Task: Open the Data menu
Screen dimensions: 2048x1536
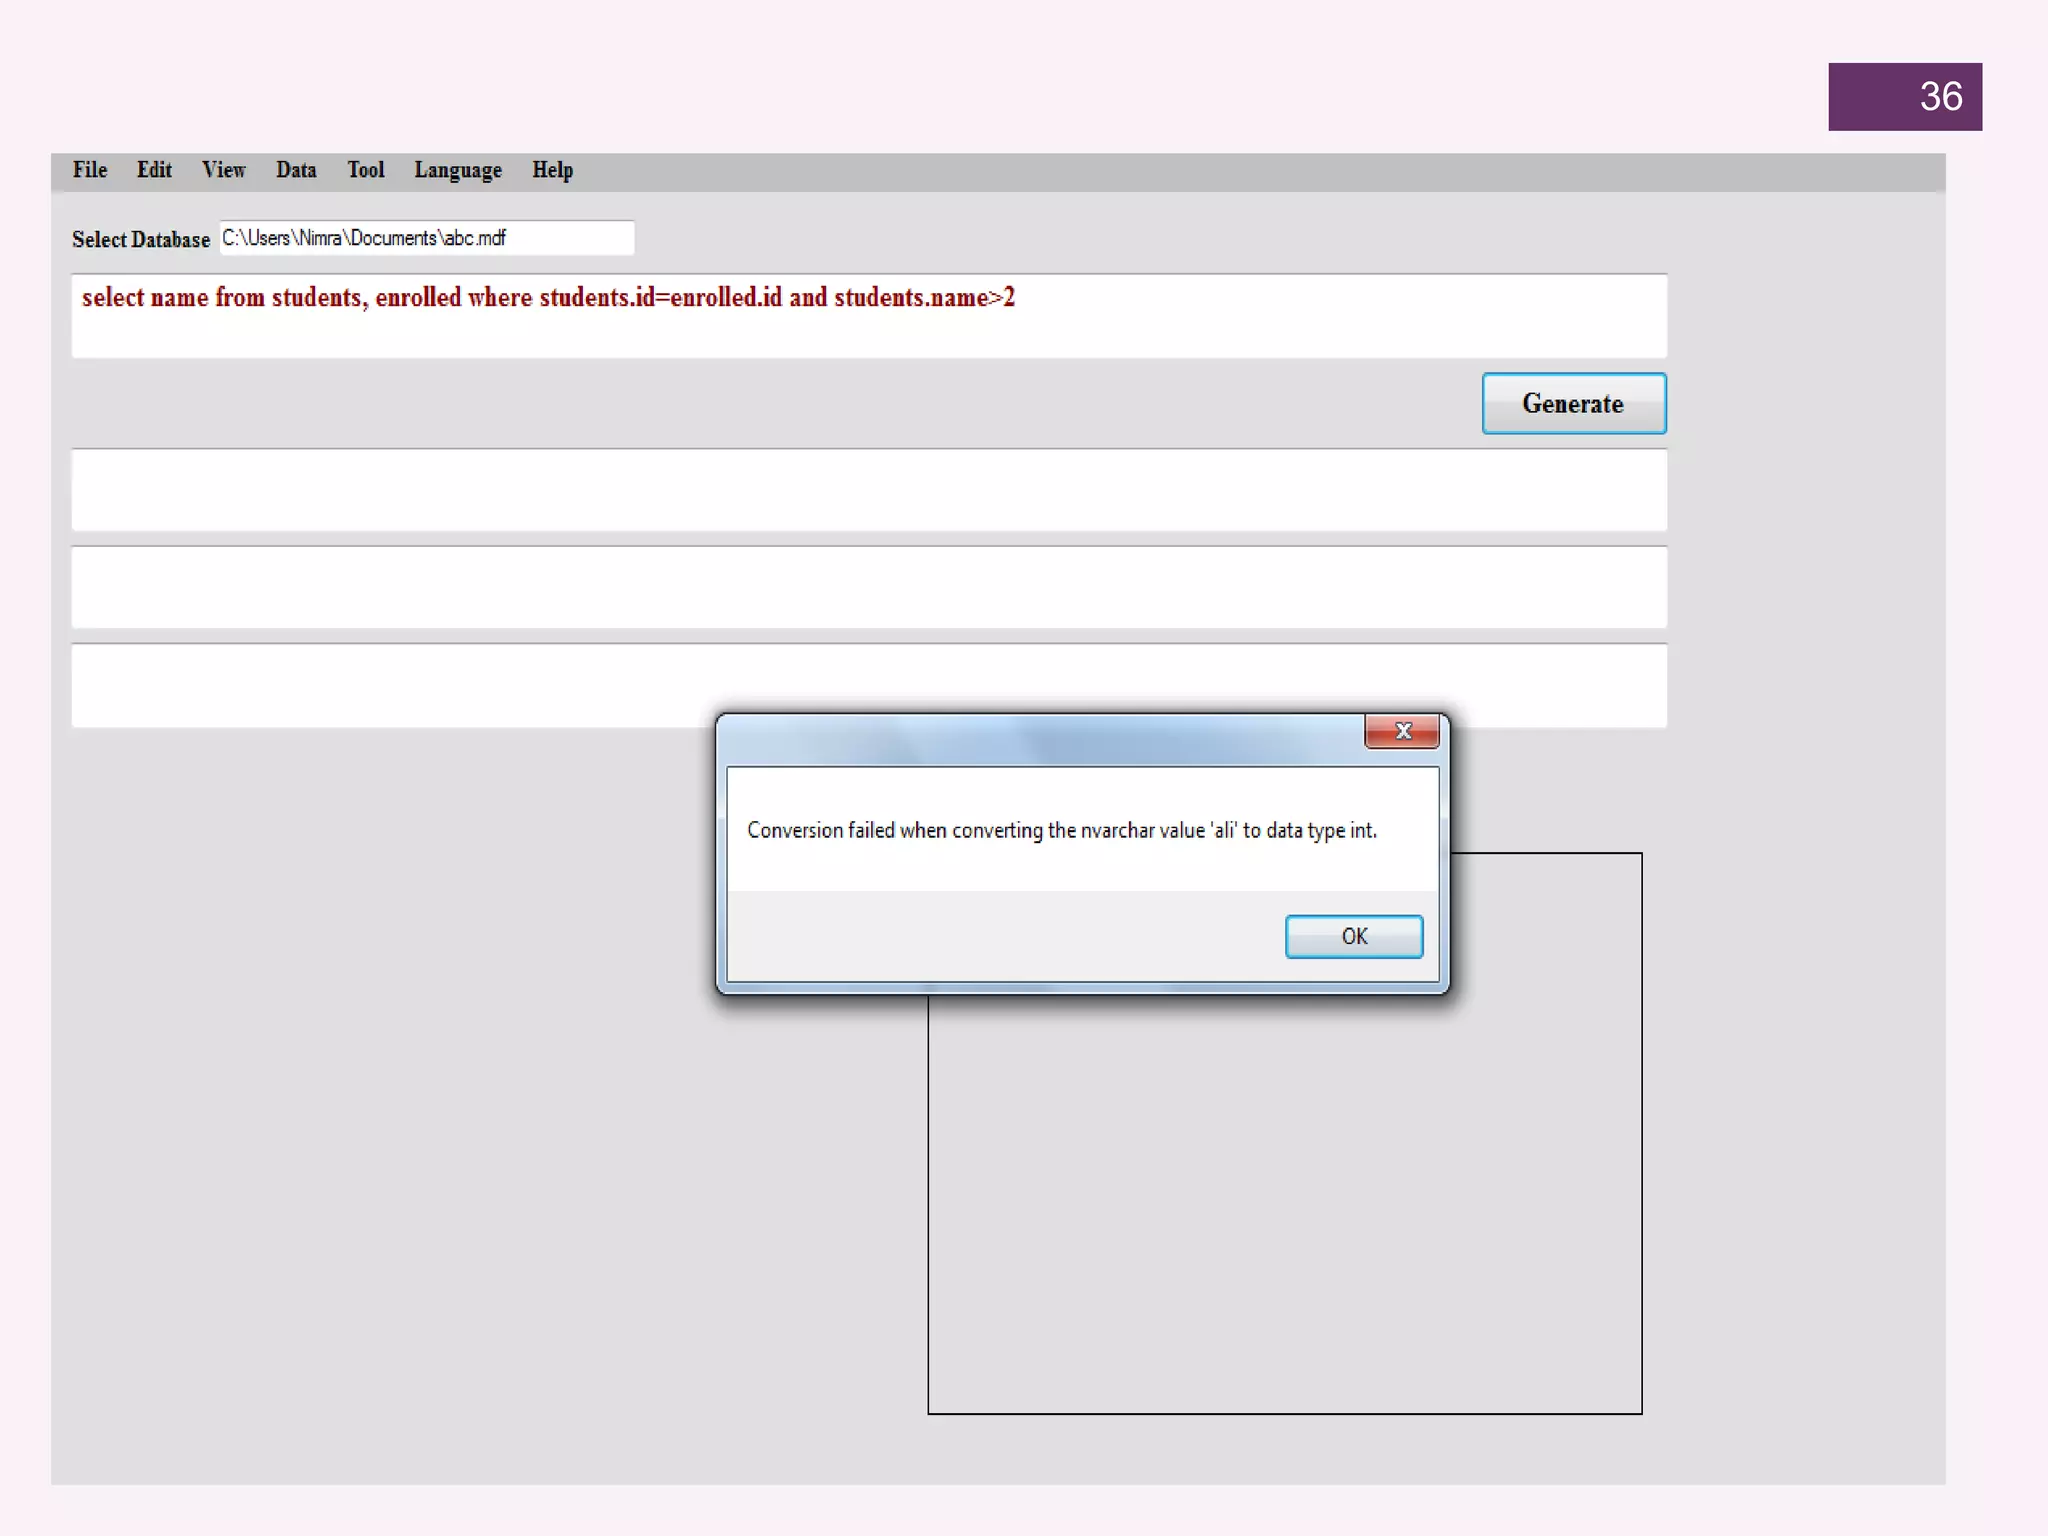Action: (x=296, y=170)
